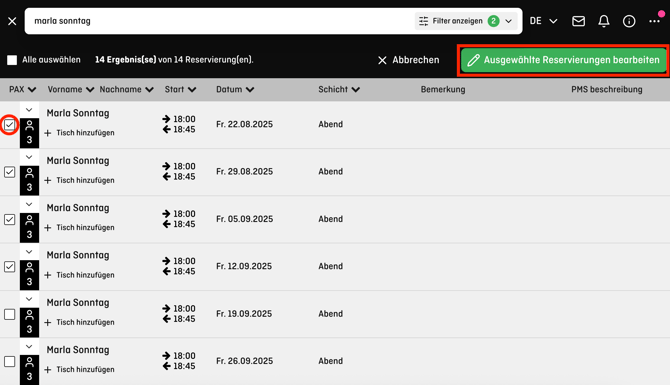Sort by the Vorname column
This screenshot has width=670, height=385.
pyautogui.click(x=71, y=89)
